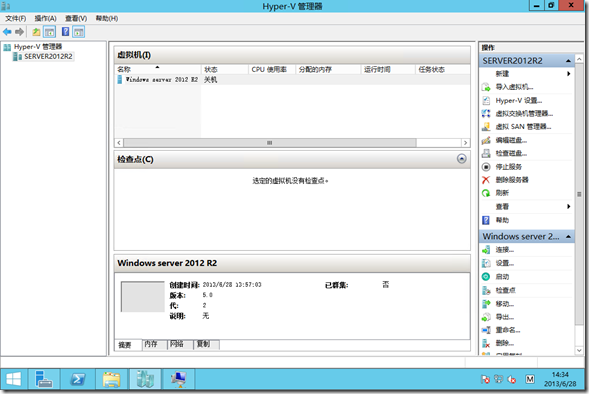Open Server Manager from the taskbar
Image resolution: width=589 pixels, height=394 pixels.
click(43, 379)
